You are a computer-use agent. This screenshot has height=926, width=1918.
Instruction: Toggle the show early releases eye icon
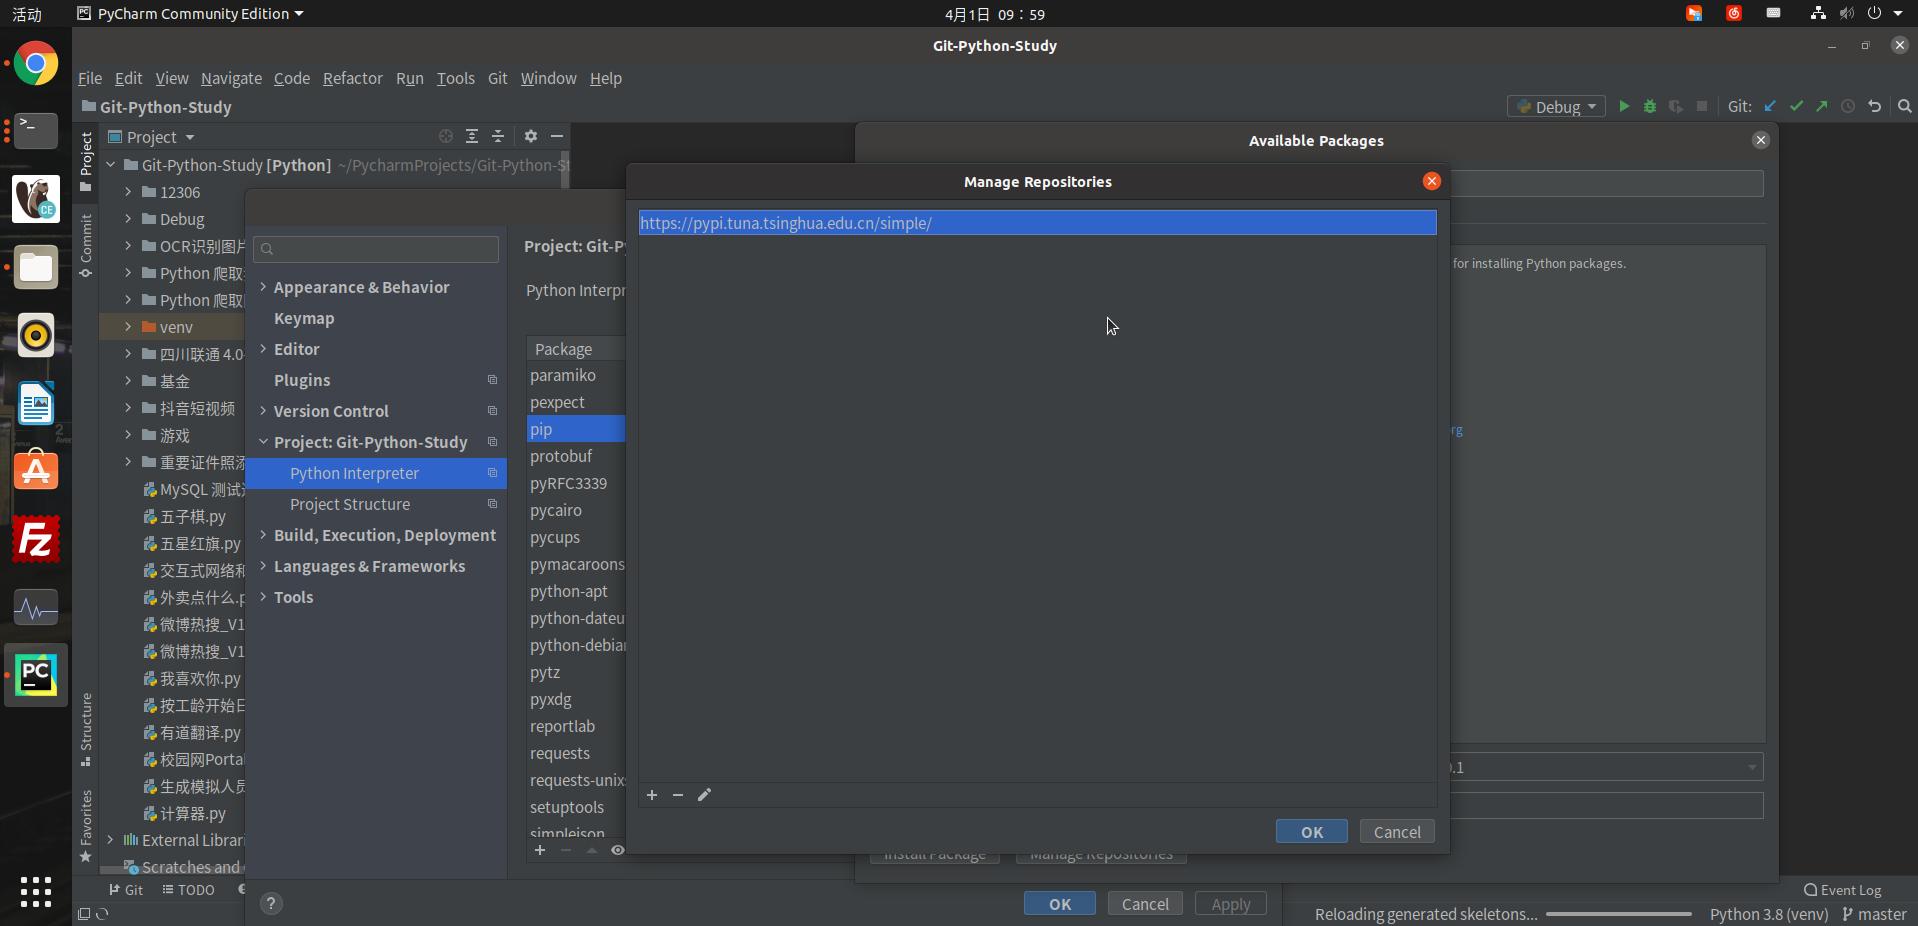618,850
